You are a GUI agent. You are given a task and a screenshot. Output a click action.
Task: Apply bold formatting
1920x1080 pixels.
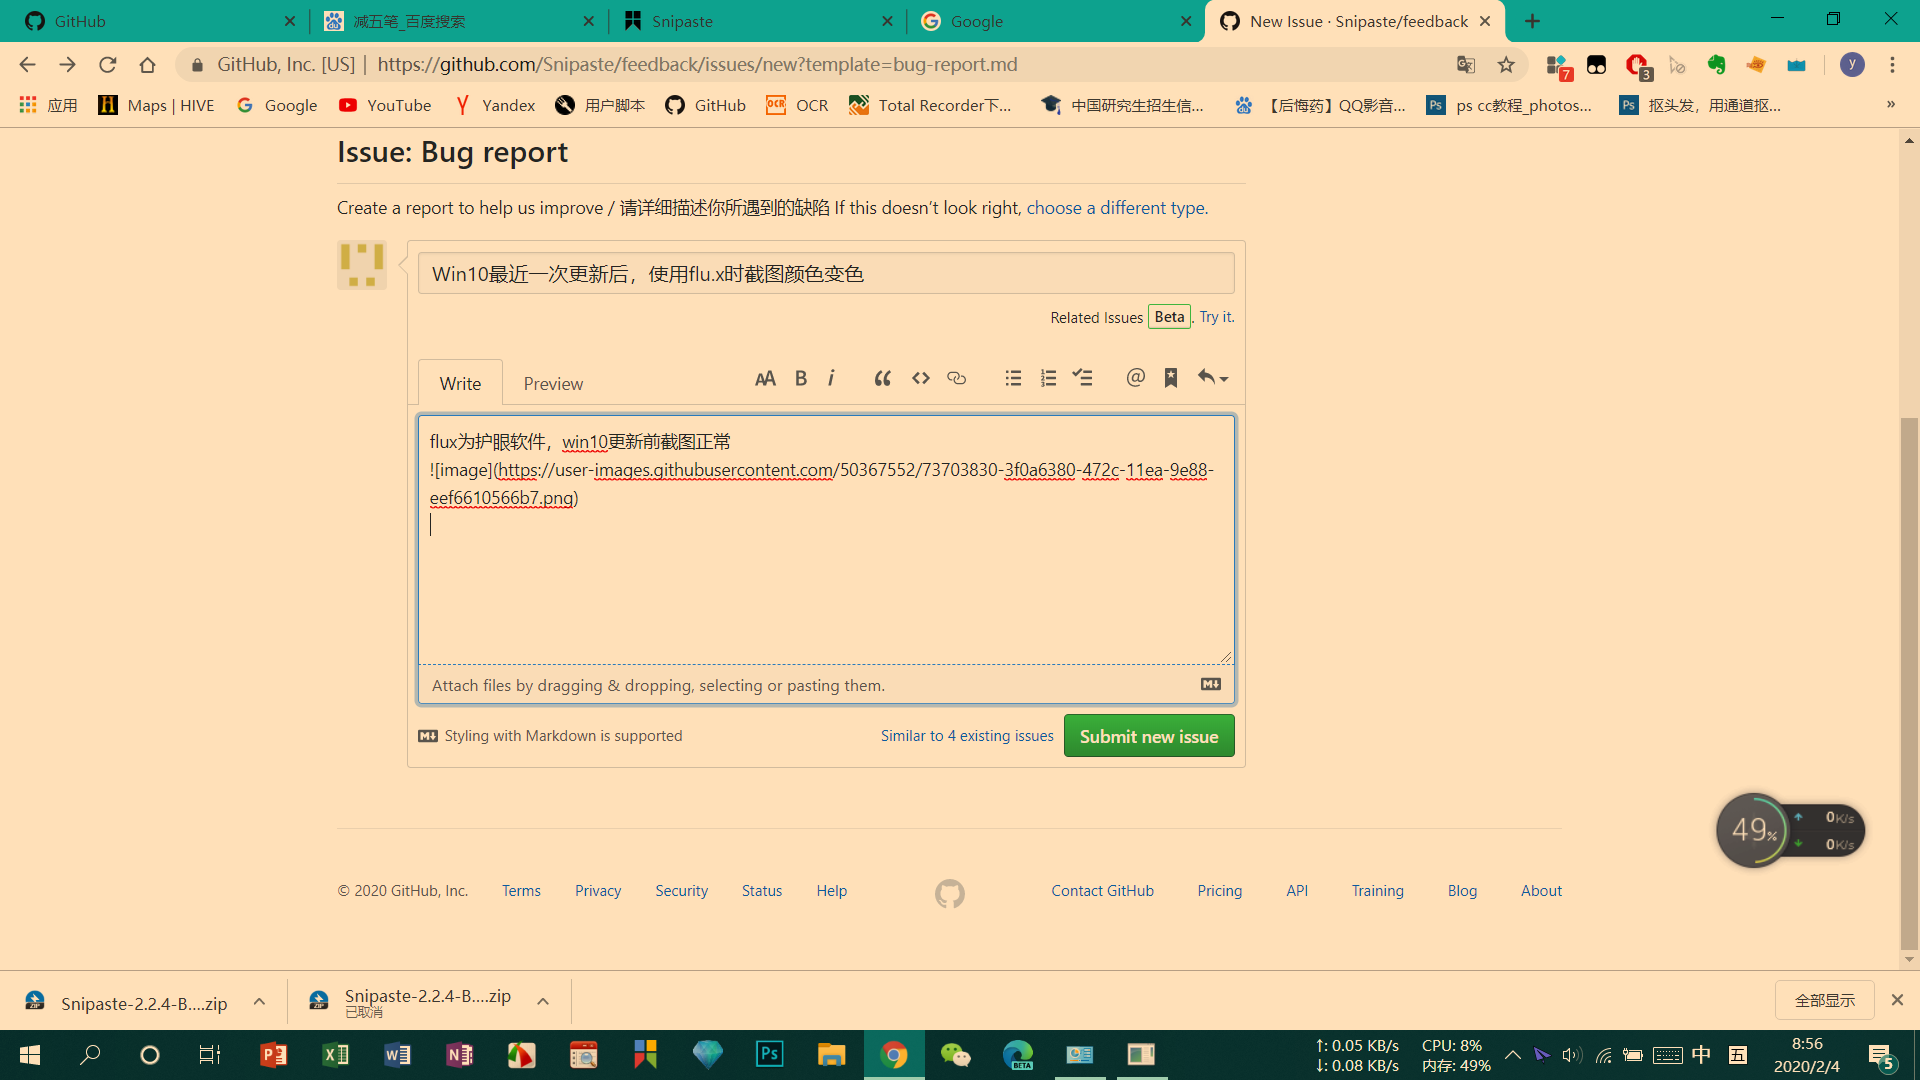pos(800,378)
